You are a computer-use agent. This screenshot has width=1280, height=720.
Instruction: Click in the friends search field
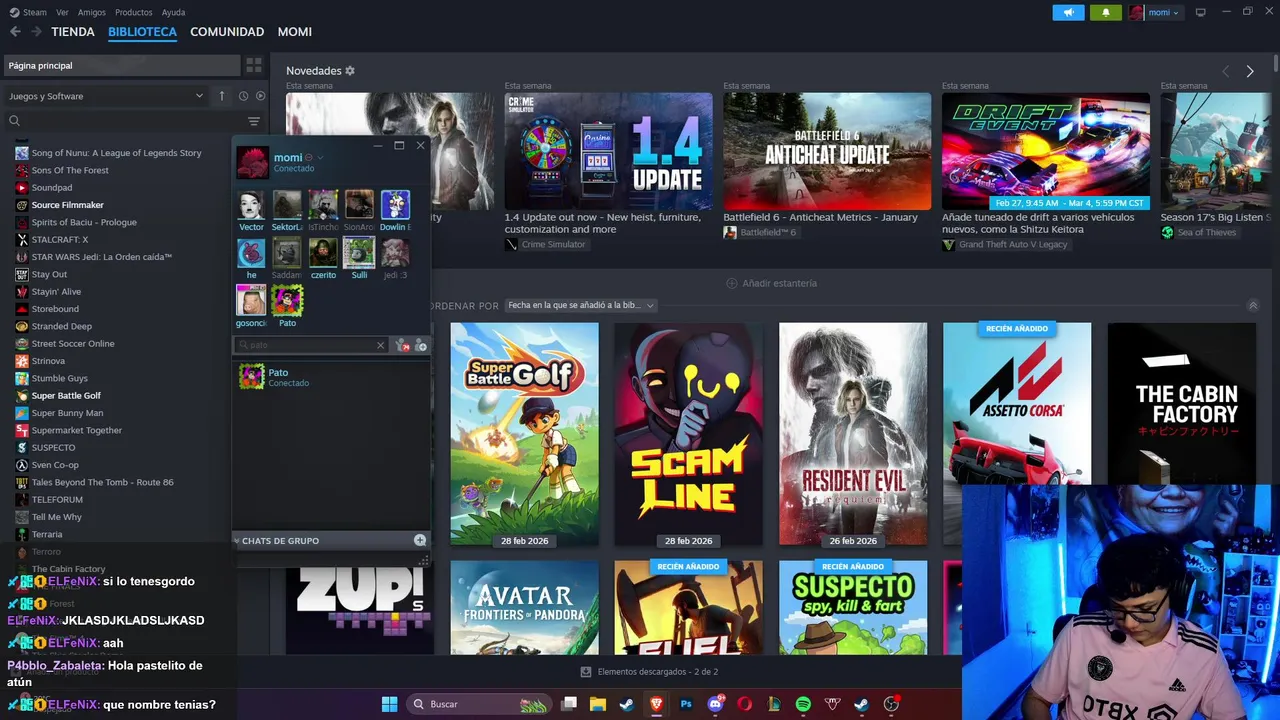[311, 345]
